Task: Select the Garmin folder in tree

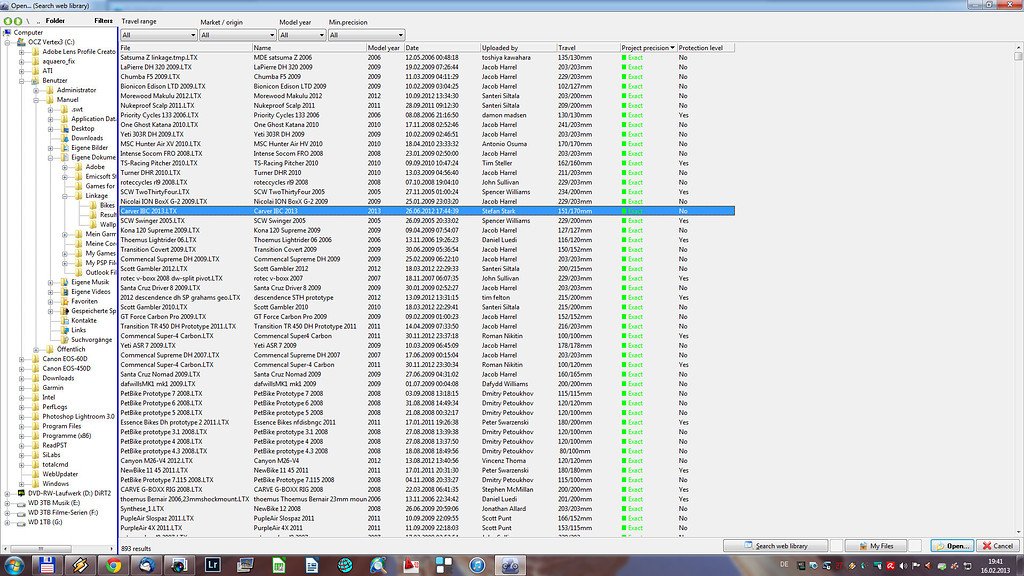Action: (x=53, y=388)
